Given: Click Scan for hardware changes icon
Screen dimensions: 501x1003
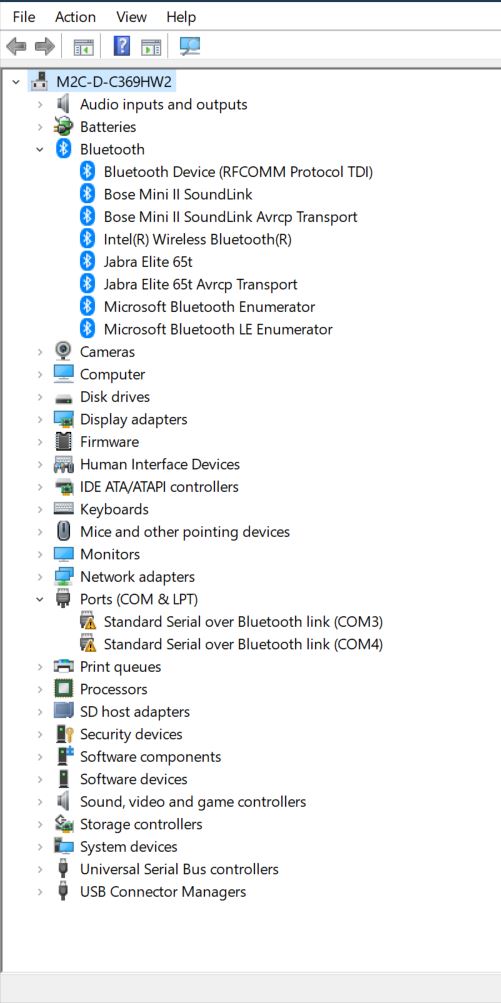Looking at the screenshot, I should coord(190,45).
